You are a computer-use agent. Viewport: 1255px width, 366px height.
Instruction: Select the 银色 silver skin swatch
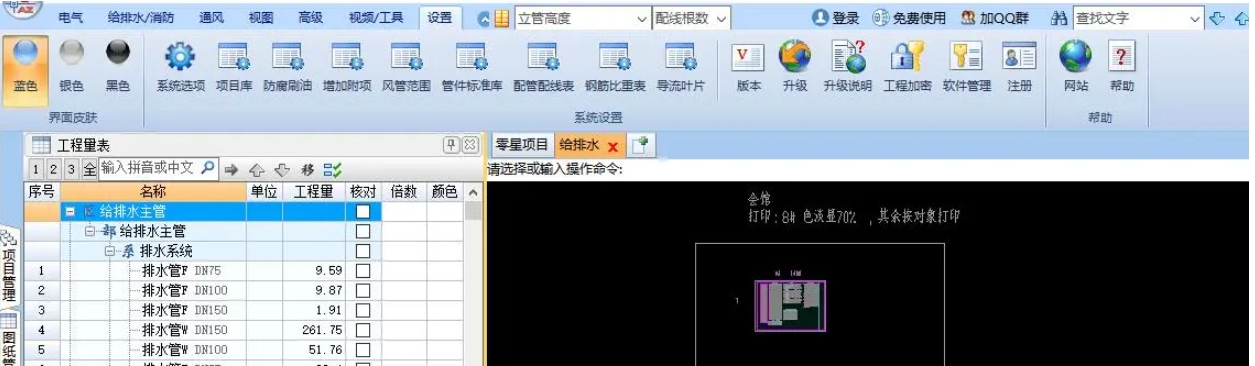coord(72,67)
